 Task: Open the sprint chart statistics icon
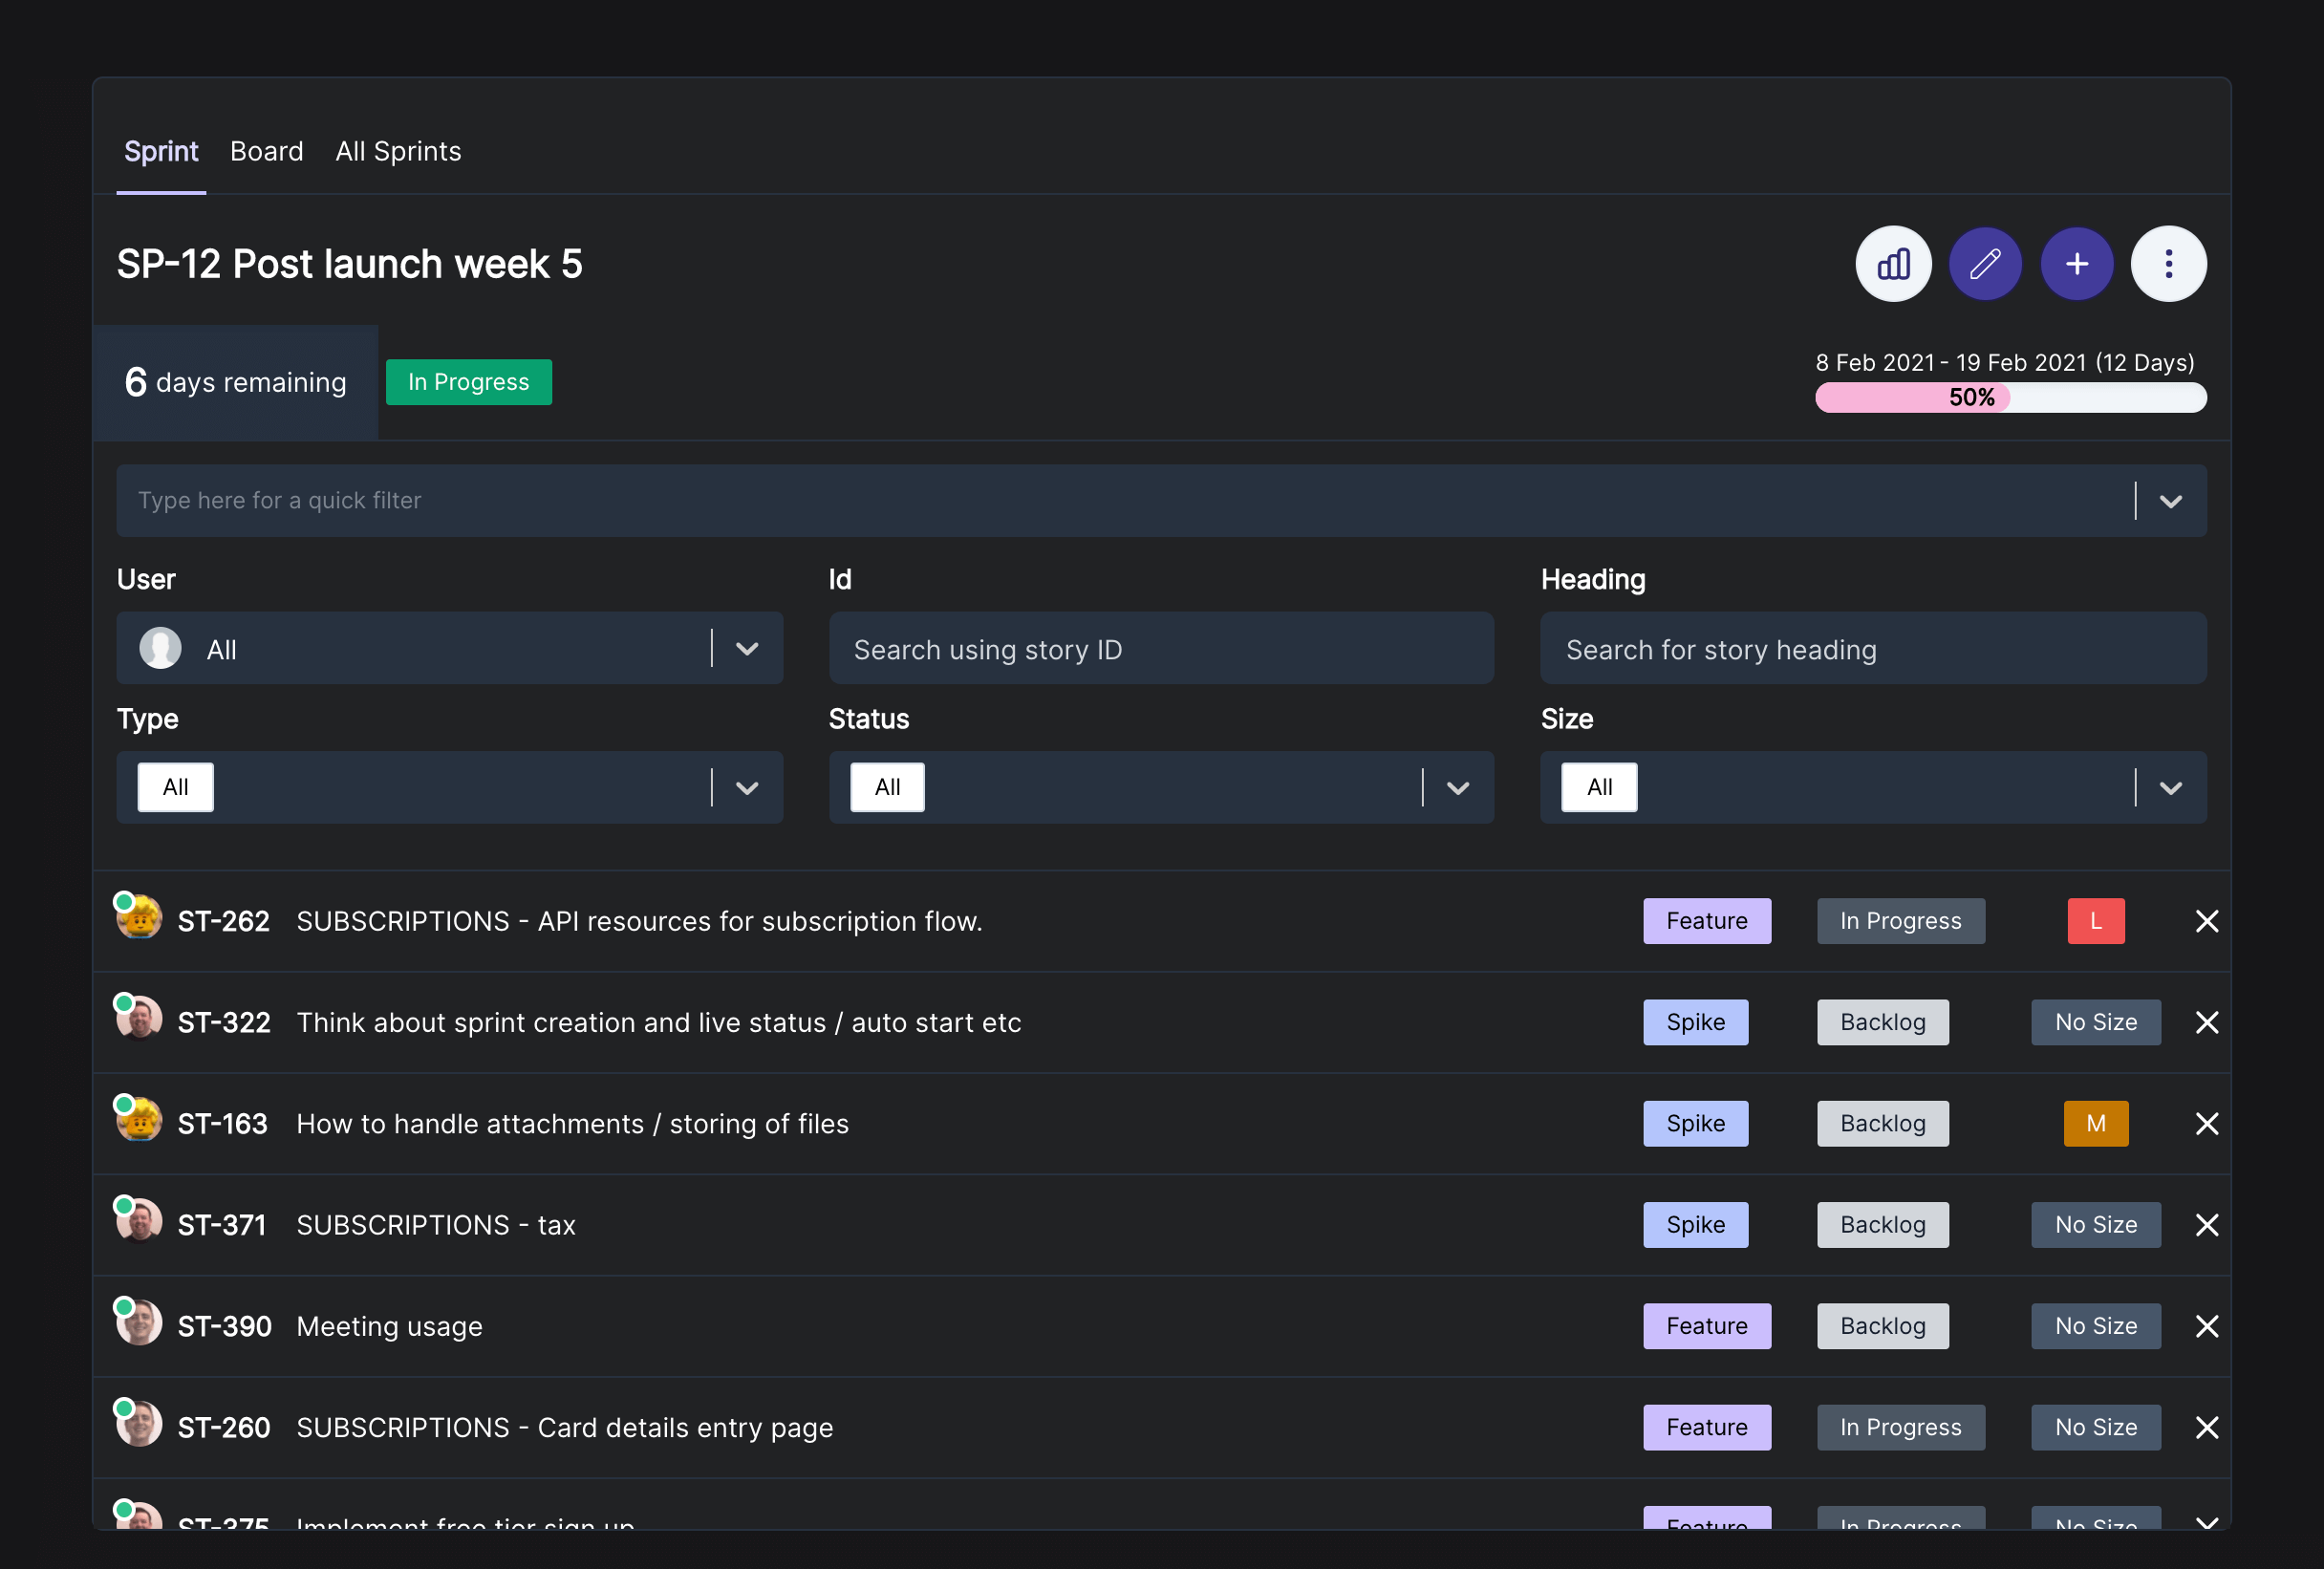click(1893, 264)
